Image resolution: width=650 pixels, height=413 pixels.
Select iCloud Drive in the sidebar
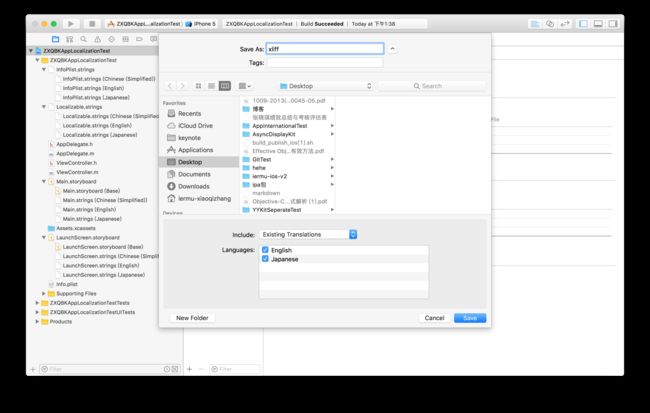tap(195, 126)
